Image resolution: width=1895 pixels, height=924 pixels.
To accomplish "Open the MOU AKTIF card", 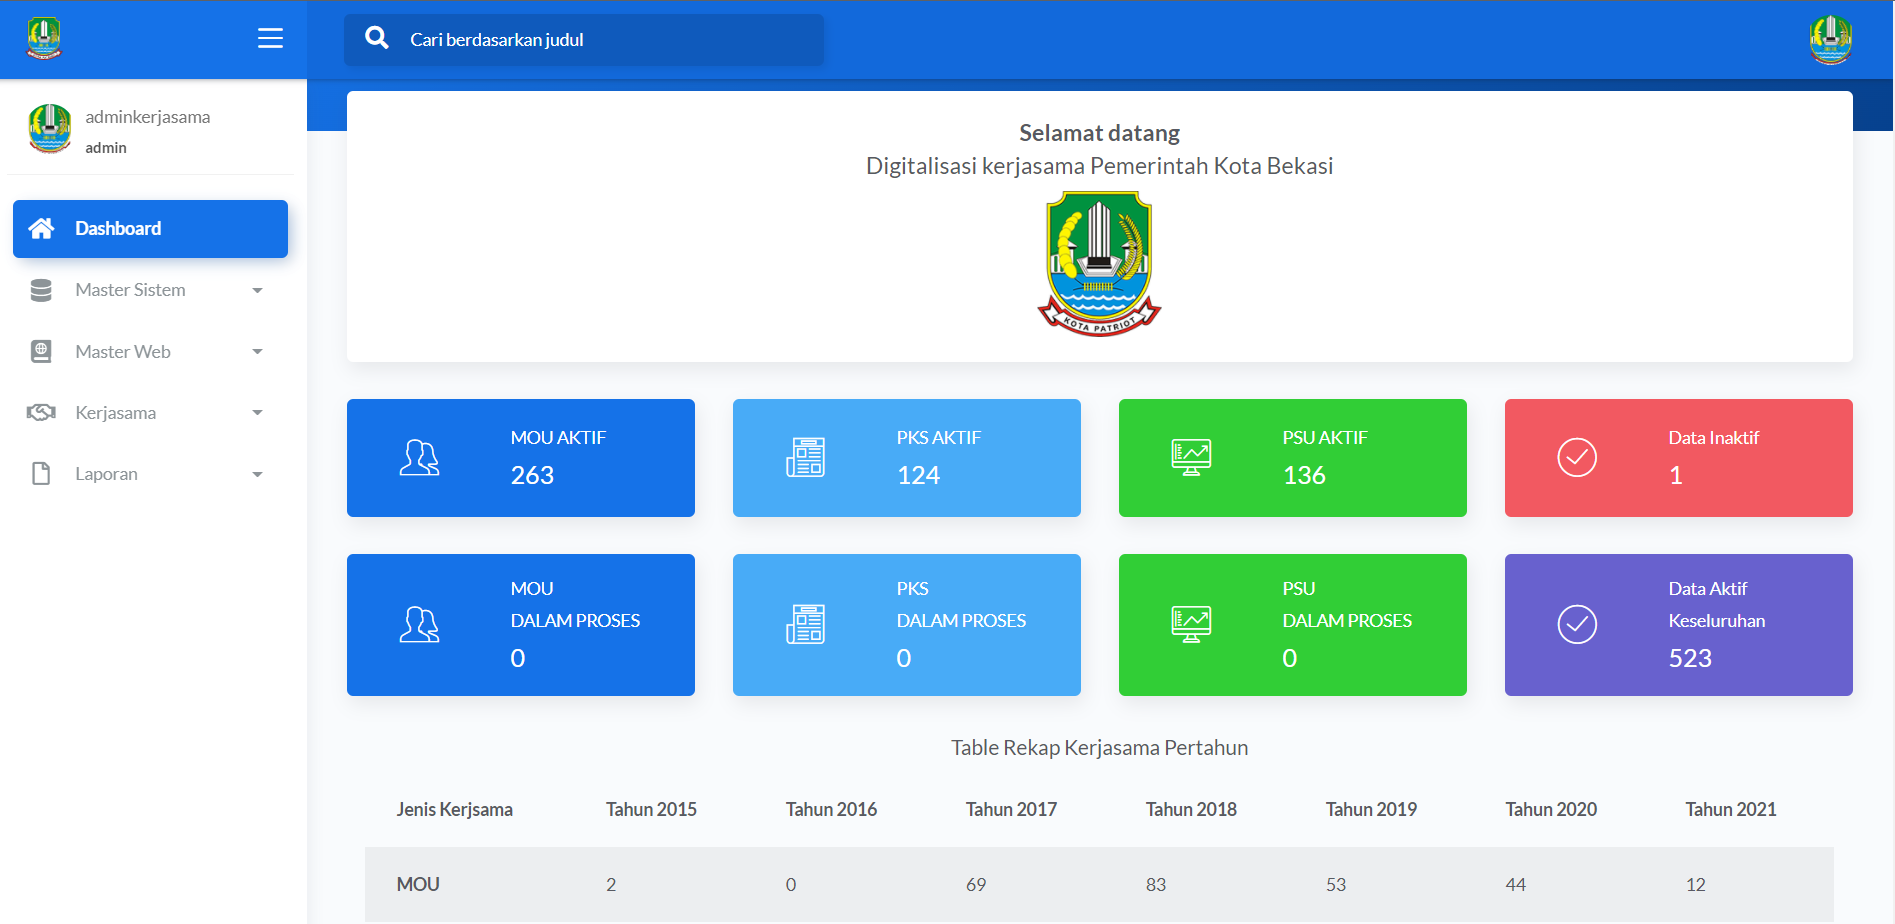I will (520, 458).
